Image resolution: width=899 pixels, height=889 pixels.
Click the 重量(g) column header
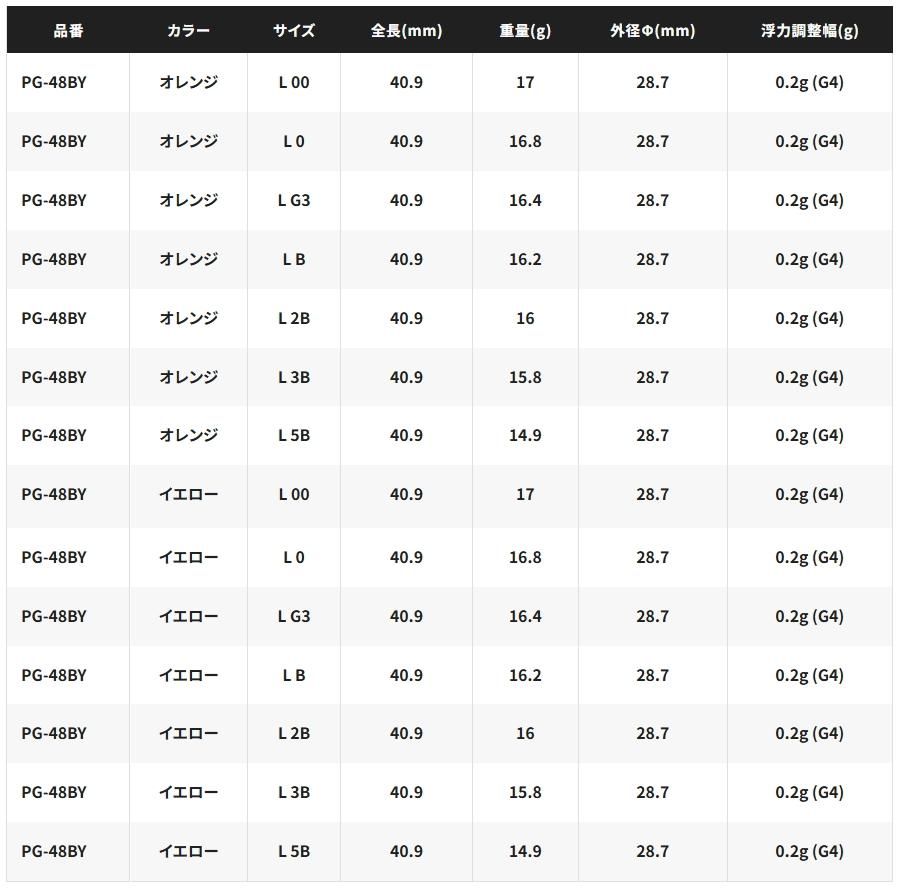[525, 31]
